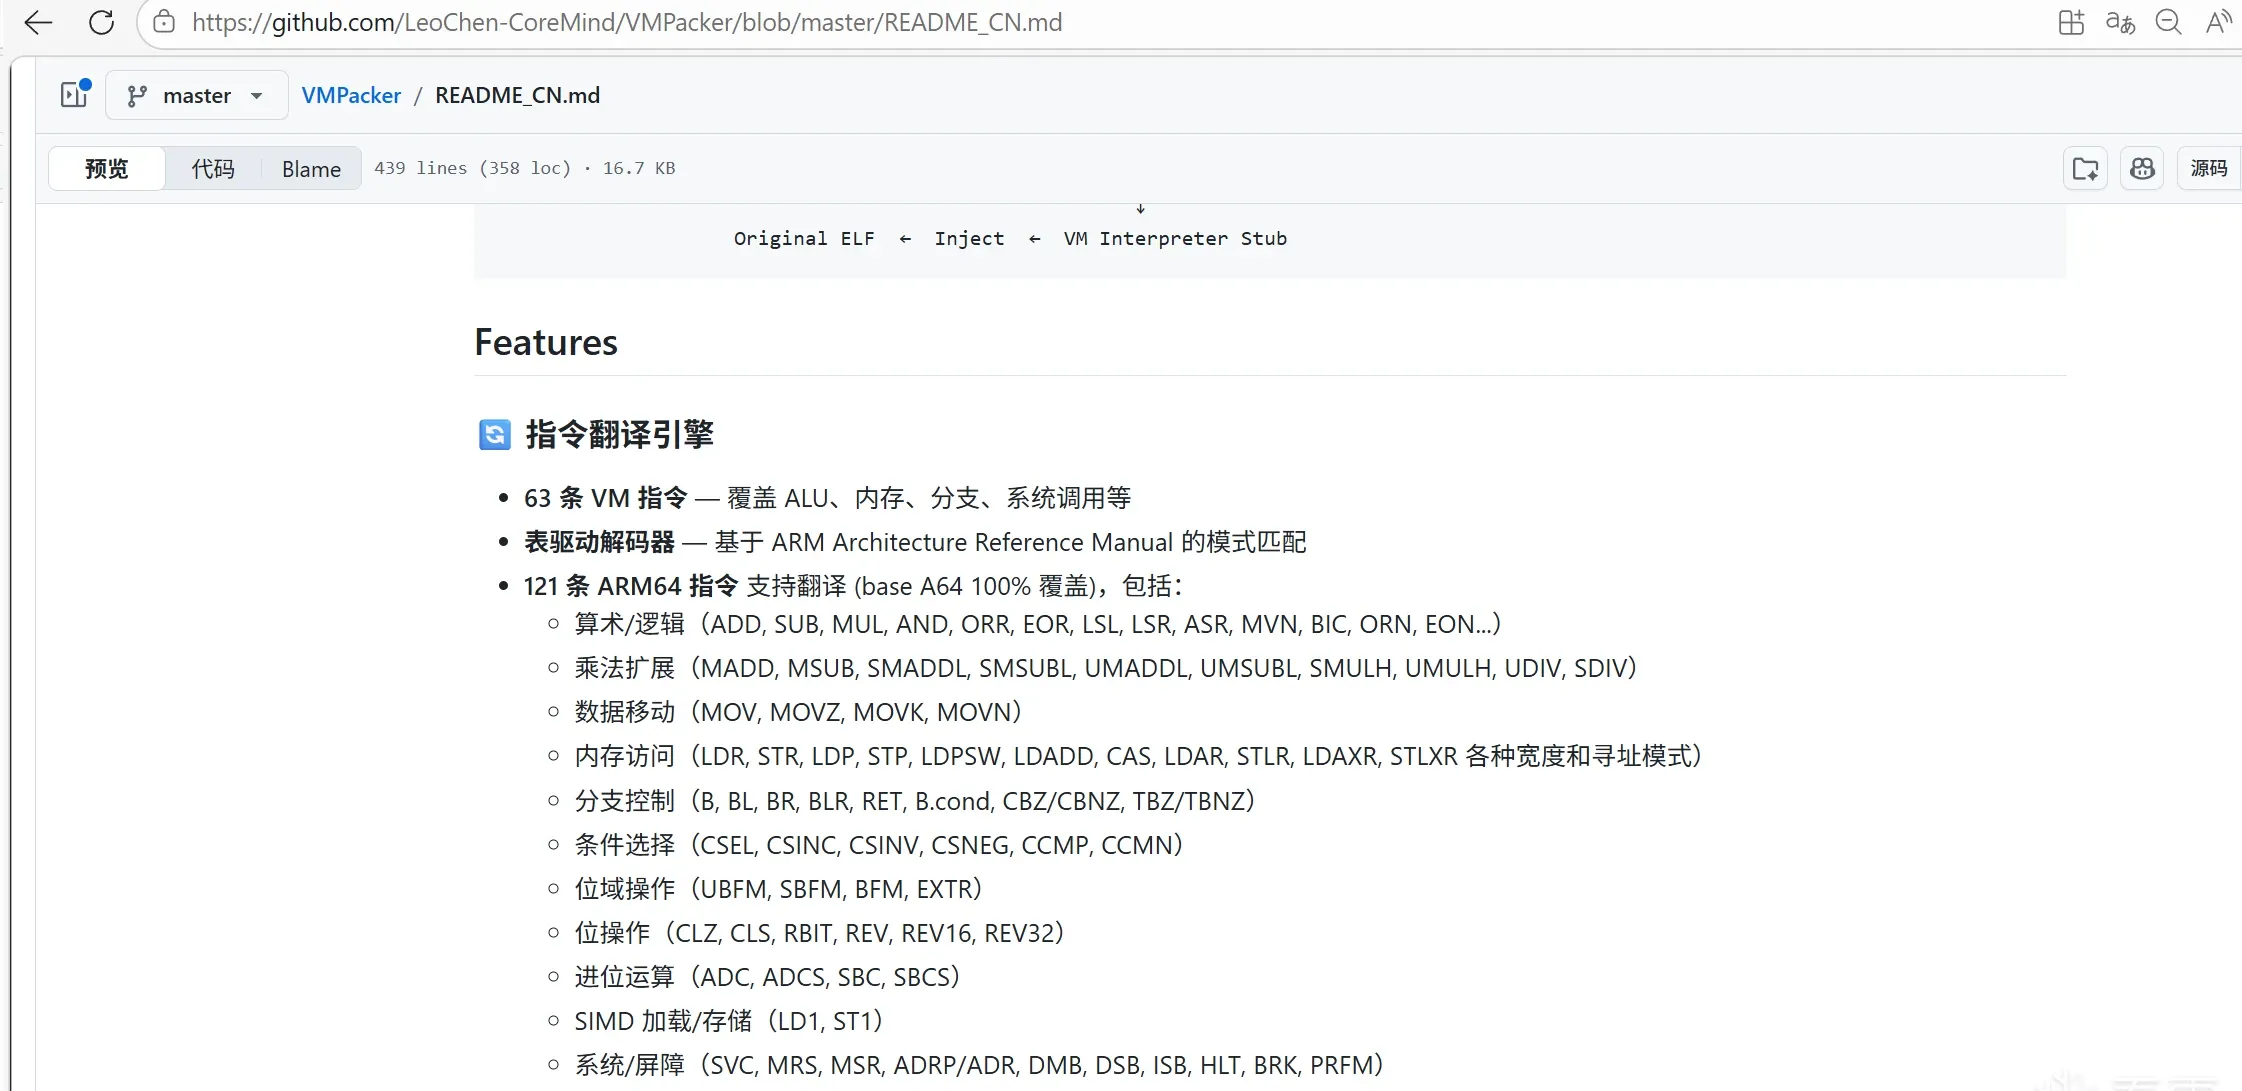Screen dimensions: 2242x1091
Task: Reload the page with the refresh icon
Action: (x=101, y=22)
